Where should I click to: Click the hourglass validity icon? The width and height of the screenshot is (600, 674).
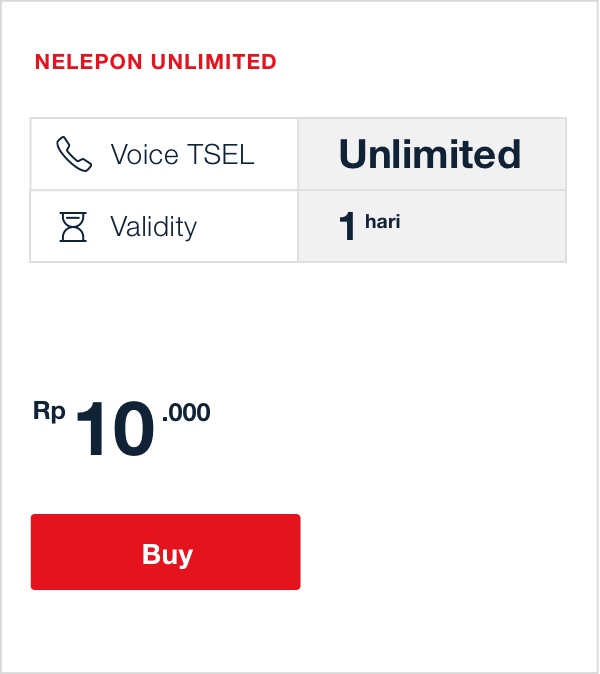click(x=73, y=227)
